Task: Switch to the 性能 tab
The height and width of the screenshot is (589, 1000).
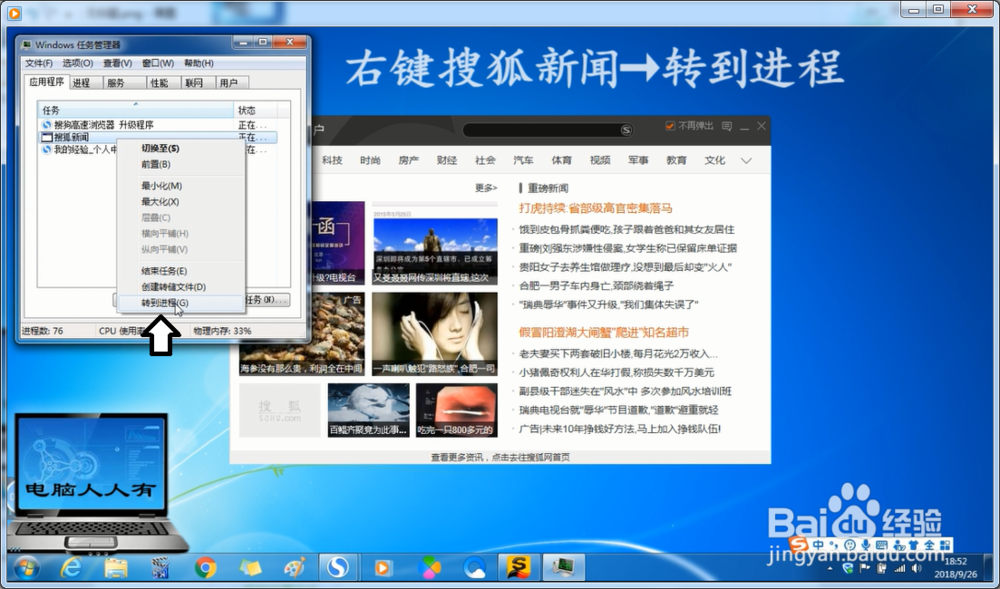Action: pyautogui.click(x=163, y=83)
